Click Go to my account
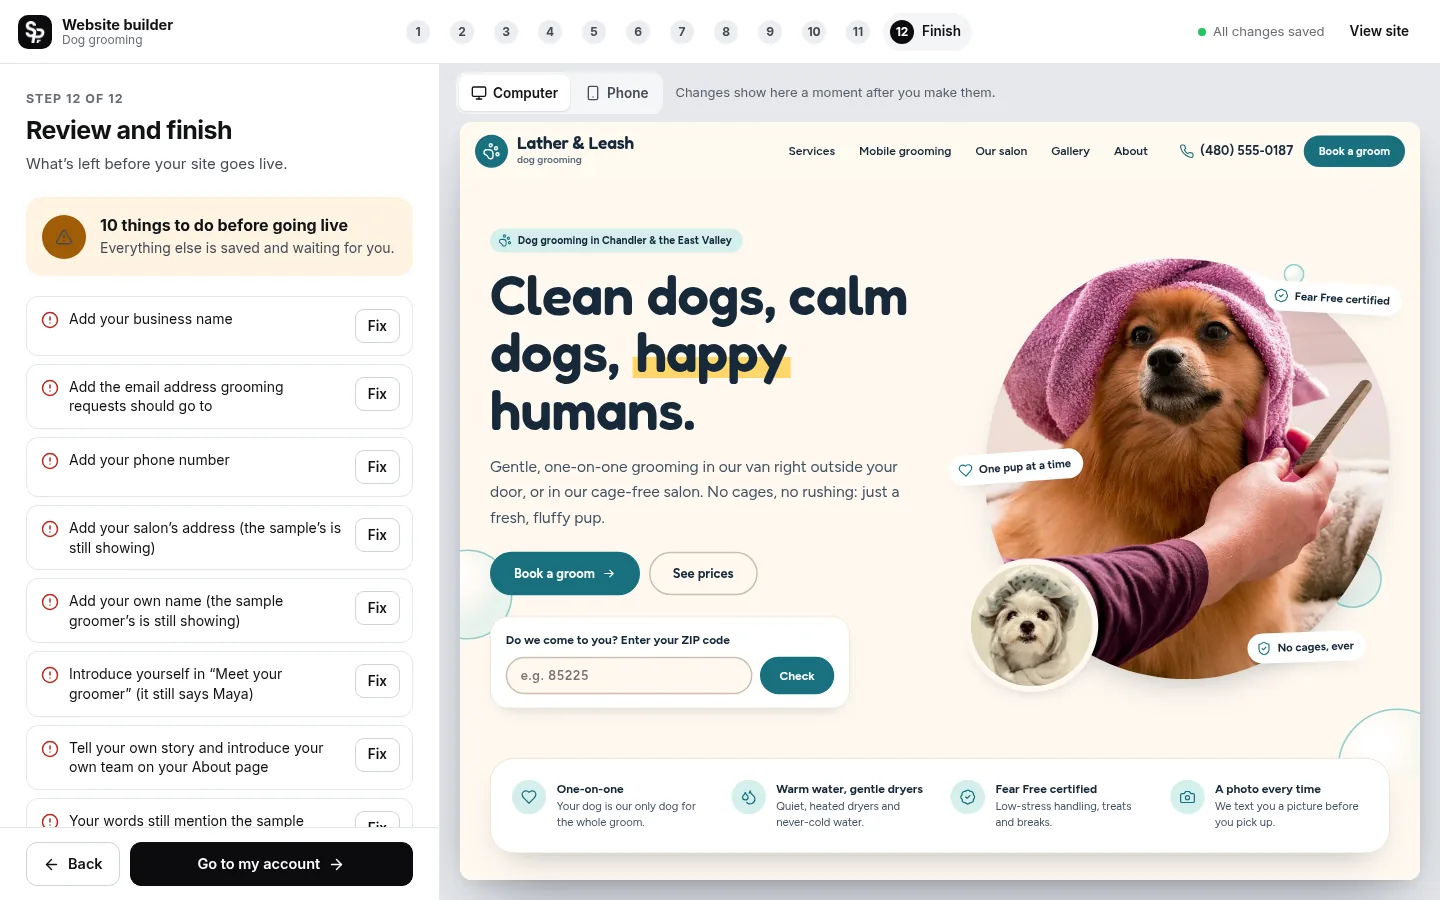Image resolution: width=1440 pixels, height=900 pixels. tap(271, 864)
